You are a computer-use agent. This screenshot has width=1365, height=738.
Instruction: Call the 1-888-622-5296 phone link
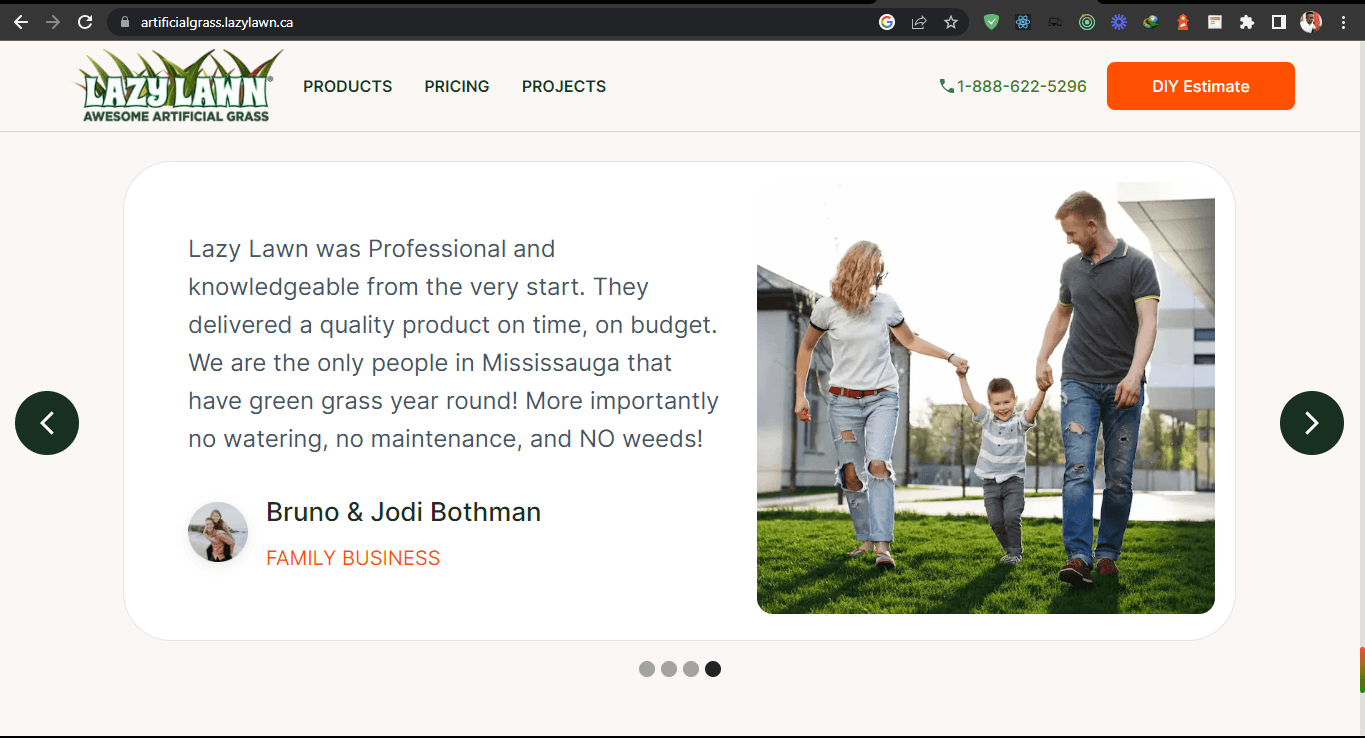[x=1013, y=86]
